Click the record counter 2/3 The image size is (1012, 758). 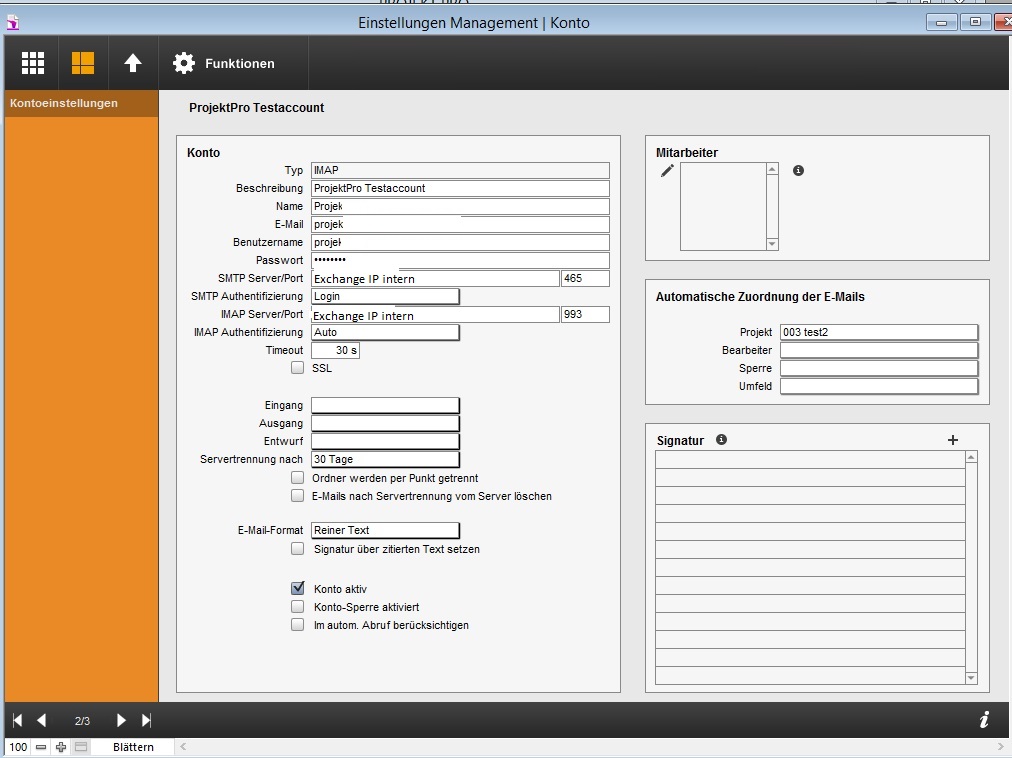coord(82,721)
